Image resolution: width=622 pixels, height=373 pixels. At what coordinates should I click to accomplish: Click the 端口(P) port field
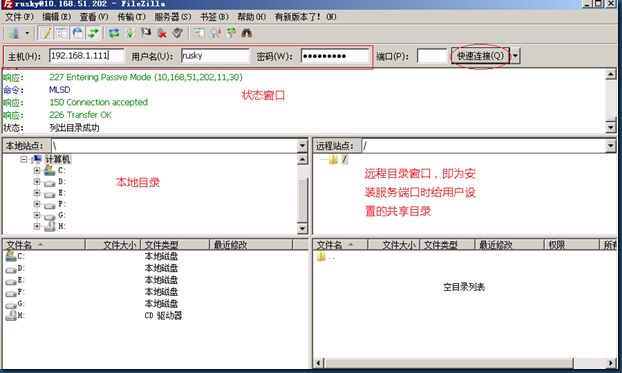click(432, 56)
